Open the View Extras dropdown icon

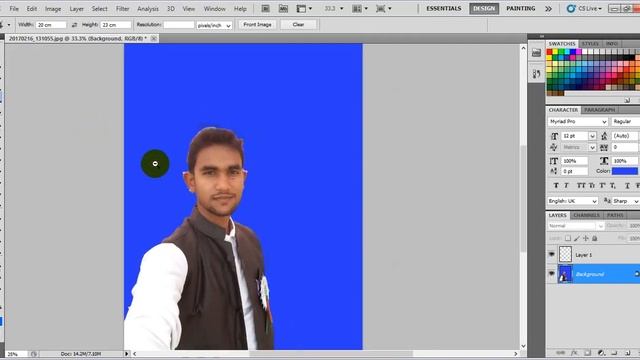[304, 9]
